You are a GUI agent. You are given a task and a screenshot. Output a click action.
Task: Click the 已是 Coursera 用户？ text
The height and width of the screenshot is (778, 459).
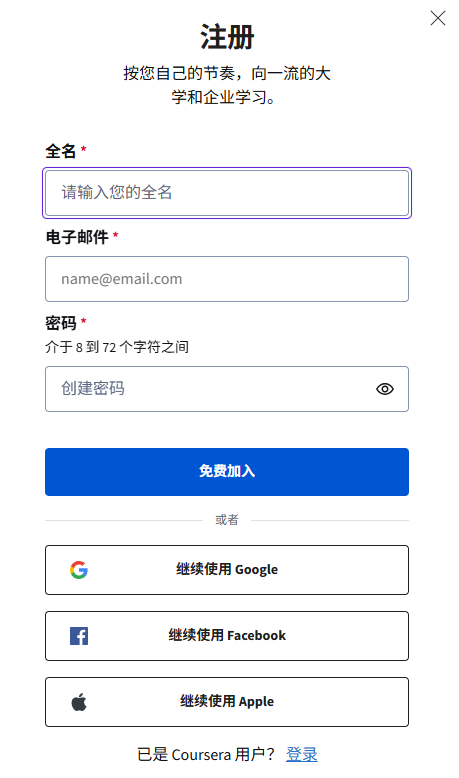(206, 755)
